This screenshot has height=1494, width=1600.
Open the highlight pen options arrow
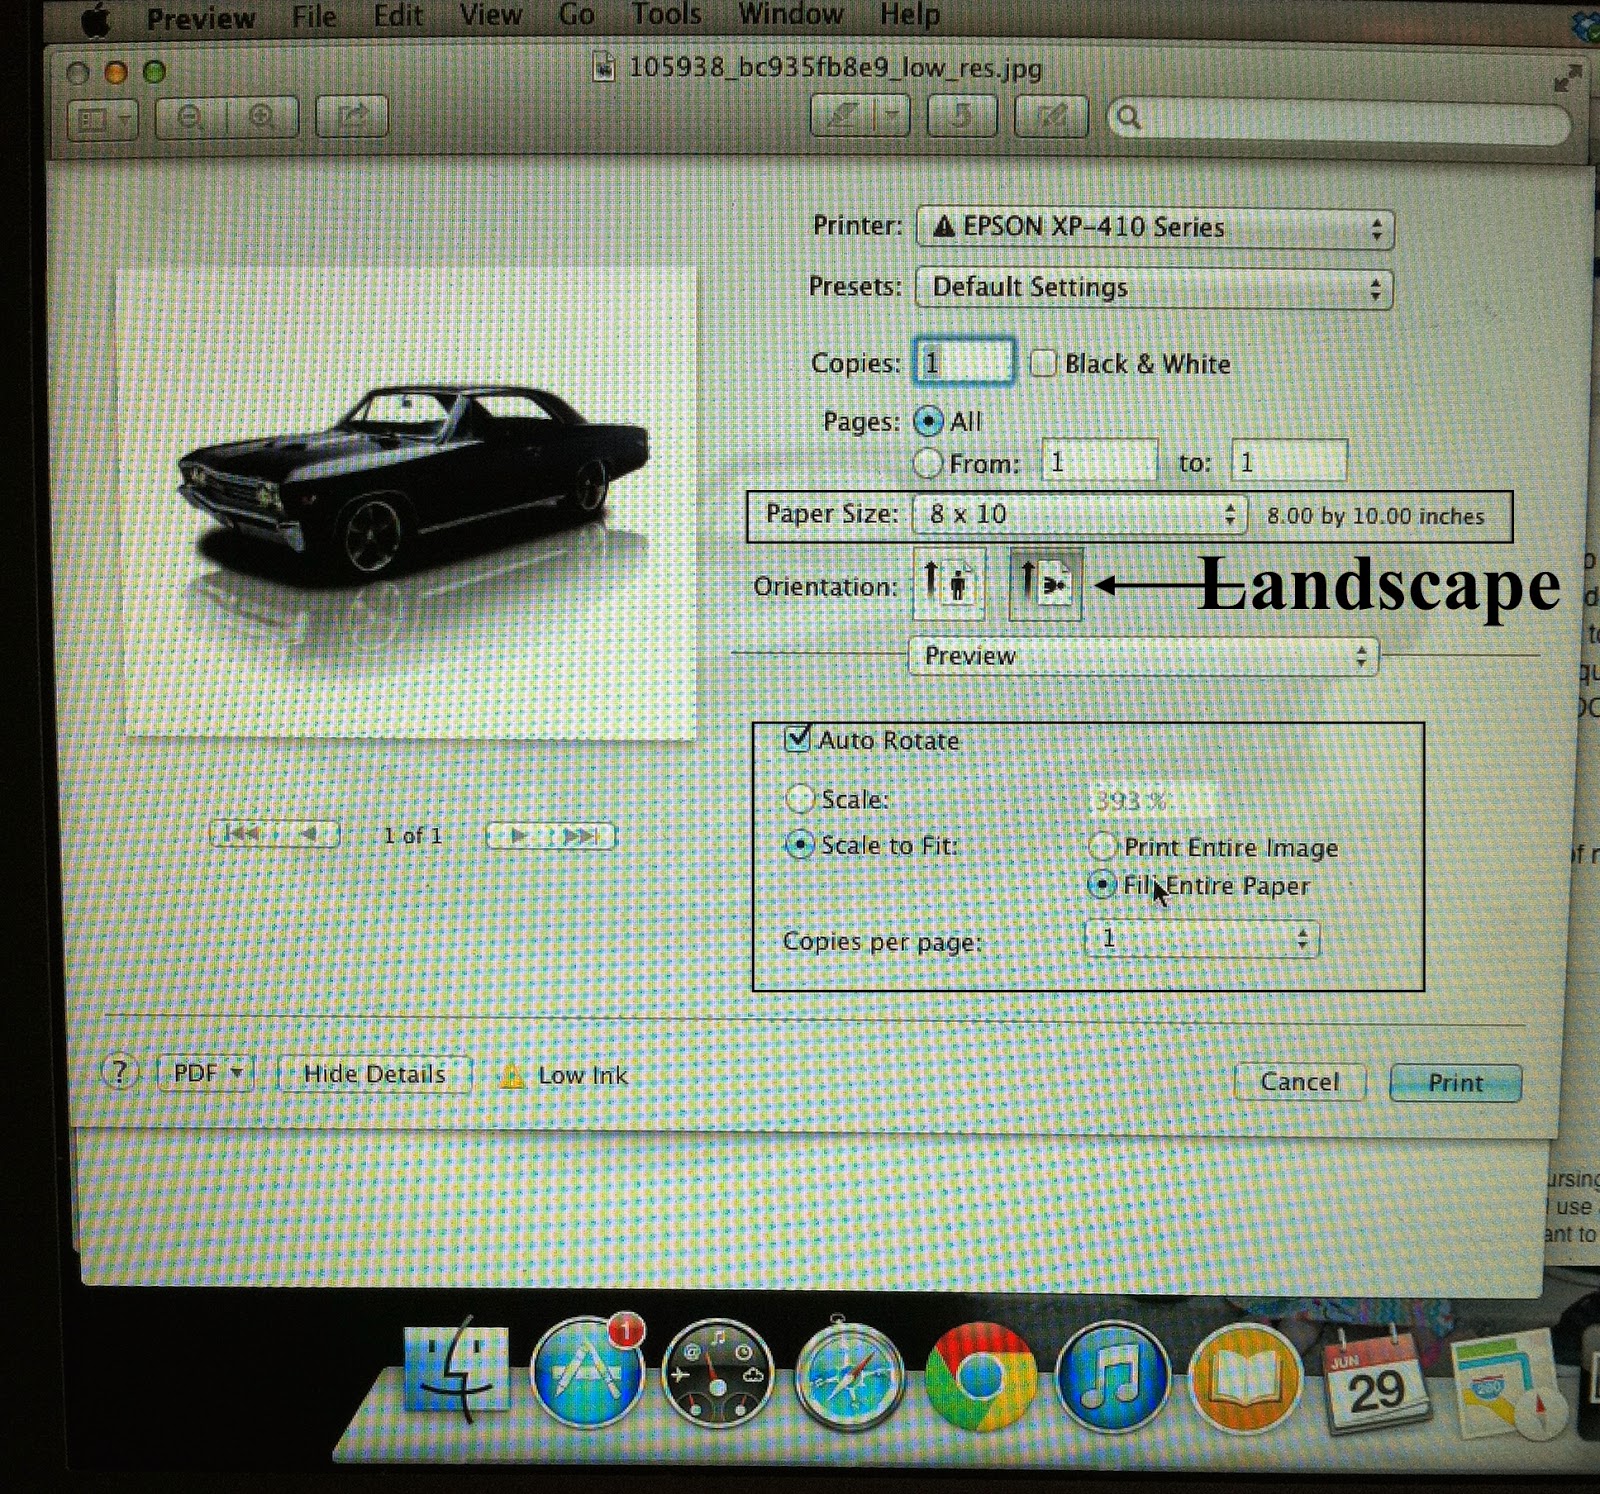pyautogui.click(x=892, y=117)
